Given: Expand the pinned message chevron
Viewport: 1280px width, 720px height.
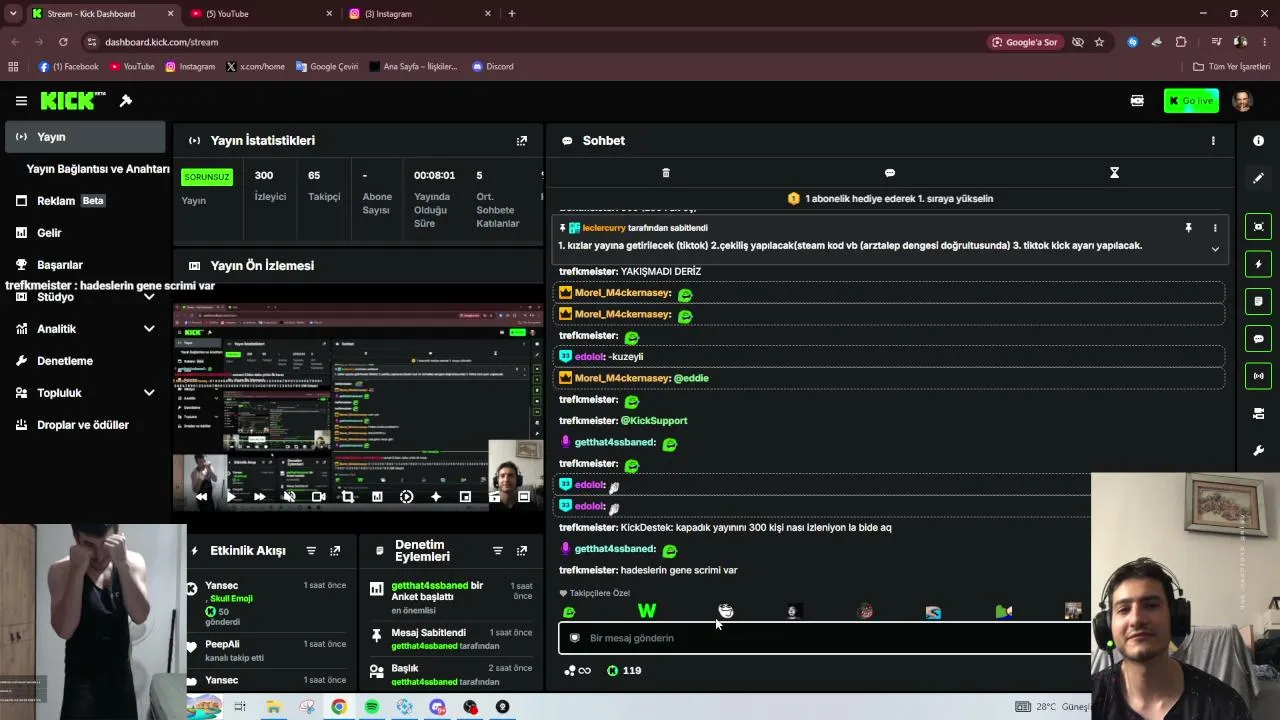Looking at the screenshot, I should point(1215,249).
